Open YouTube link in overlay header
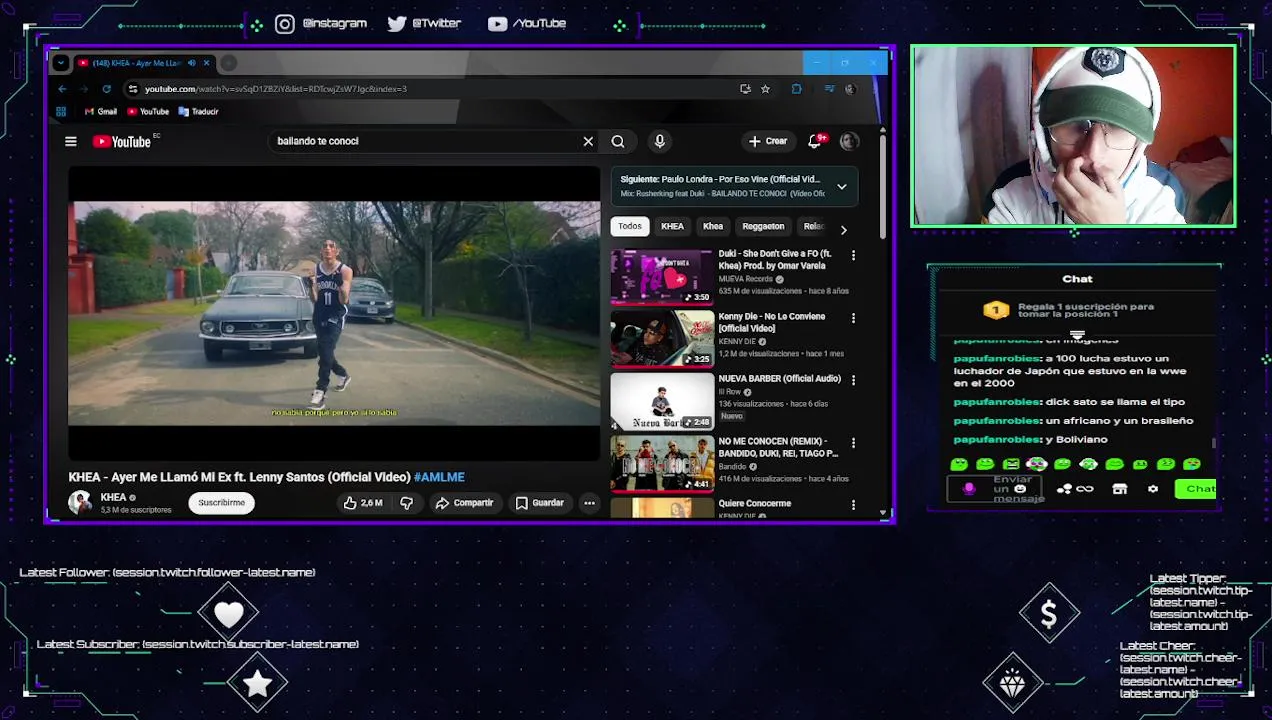The image size is (1272, 720). (527, 23)
